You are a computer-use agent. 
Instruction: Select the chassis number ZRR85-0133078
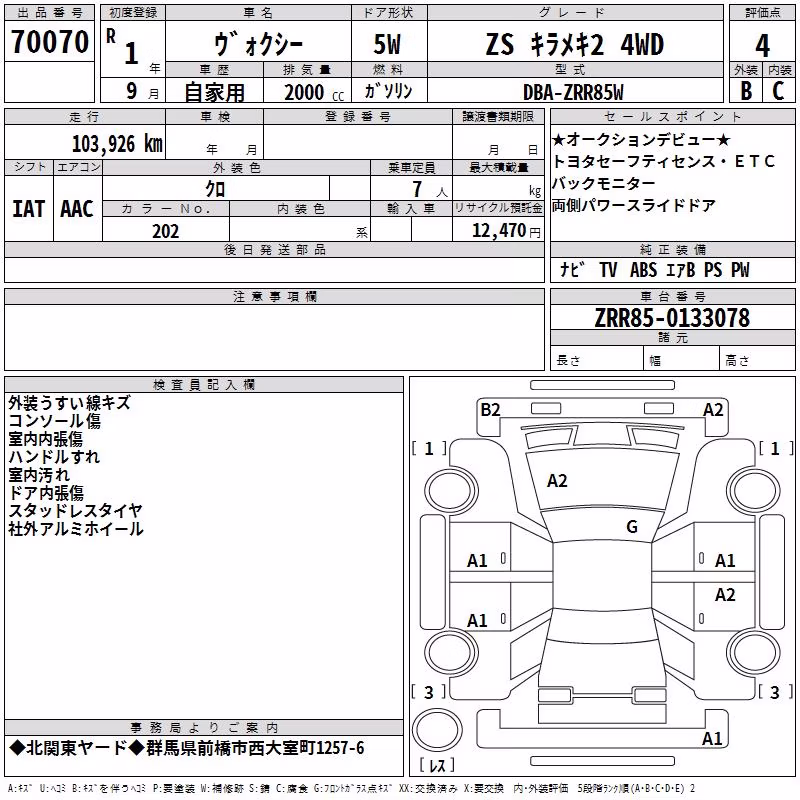[x=672, y=318]
